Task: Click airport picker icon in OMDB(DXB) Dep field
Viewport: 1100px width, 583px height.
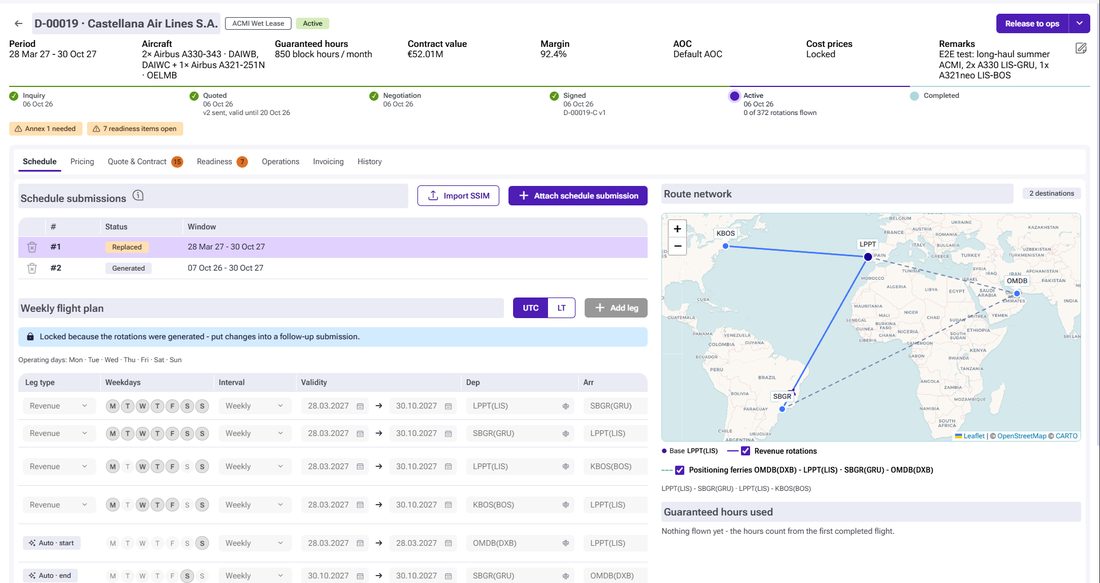Action: [x=565, y=543]
